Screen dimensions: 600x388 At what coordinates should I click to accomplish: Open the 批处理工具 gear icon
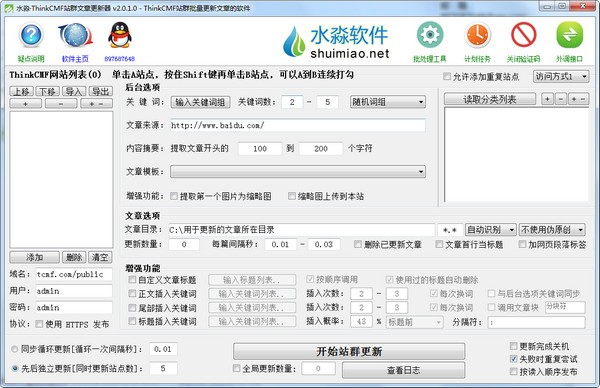[430, 35]
